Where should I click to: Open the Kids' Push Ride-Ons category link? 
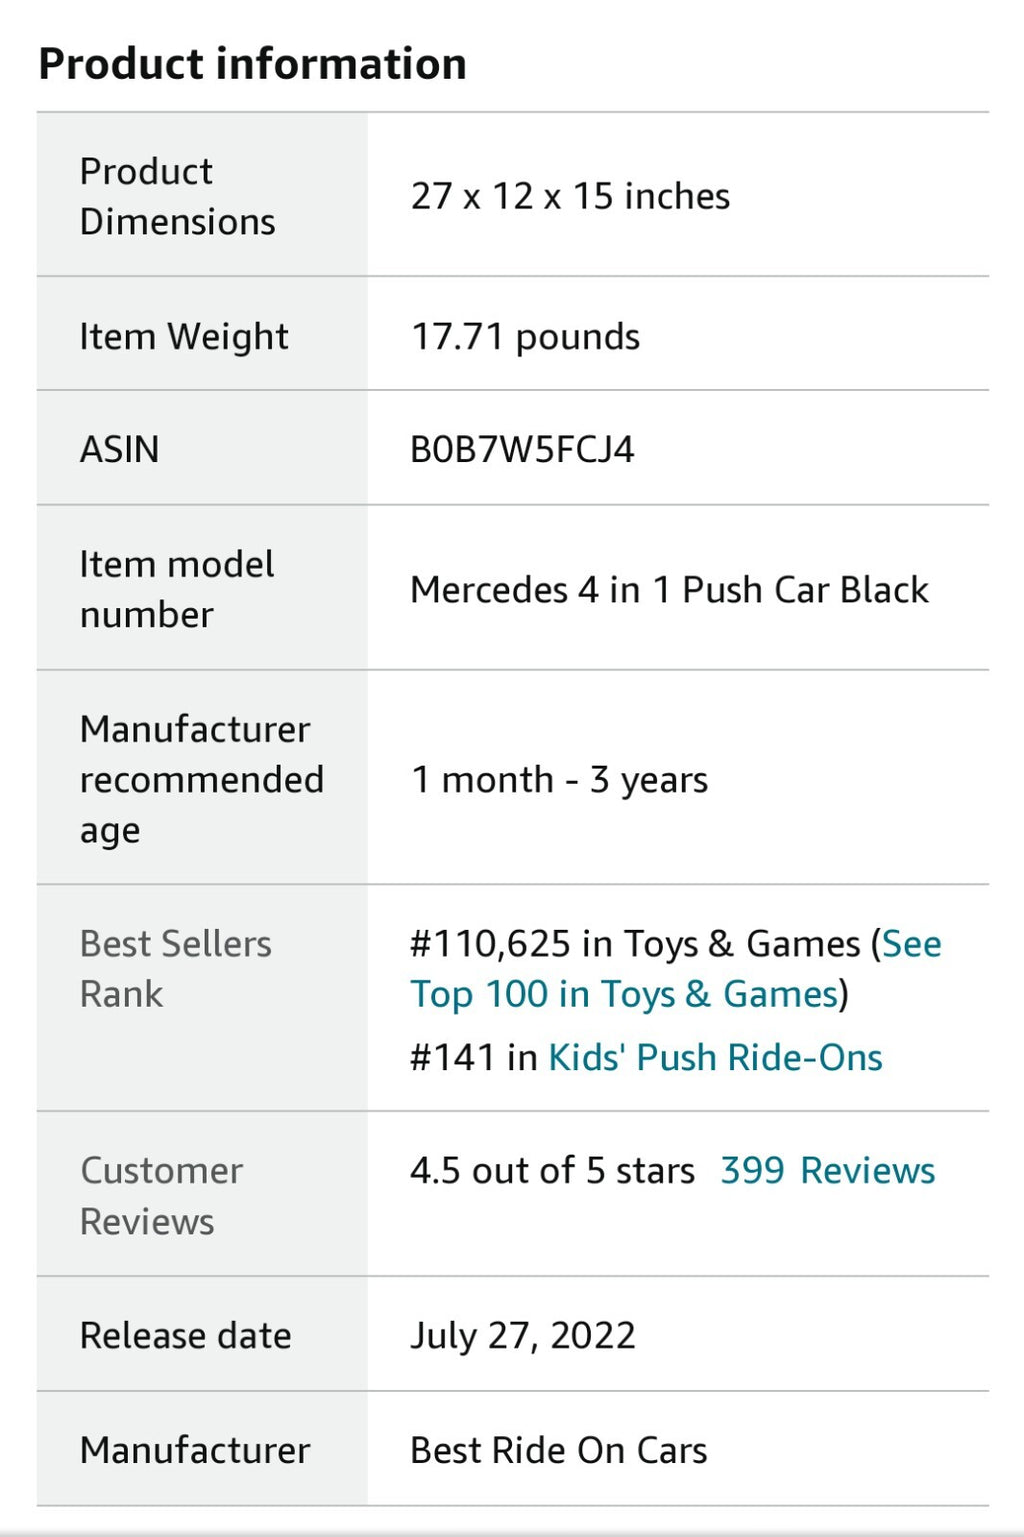[x=715, y=1057]
